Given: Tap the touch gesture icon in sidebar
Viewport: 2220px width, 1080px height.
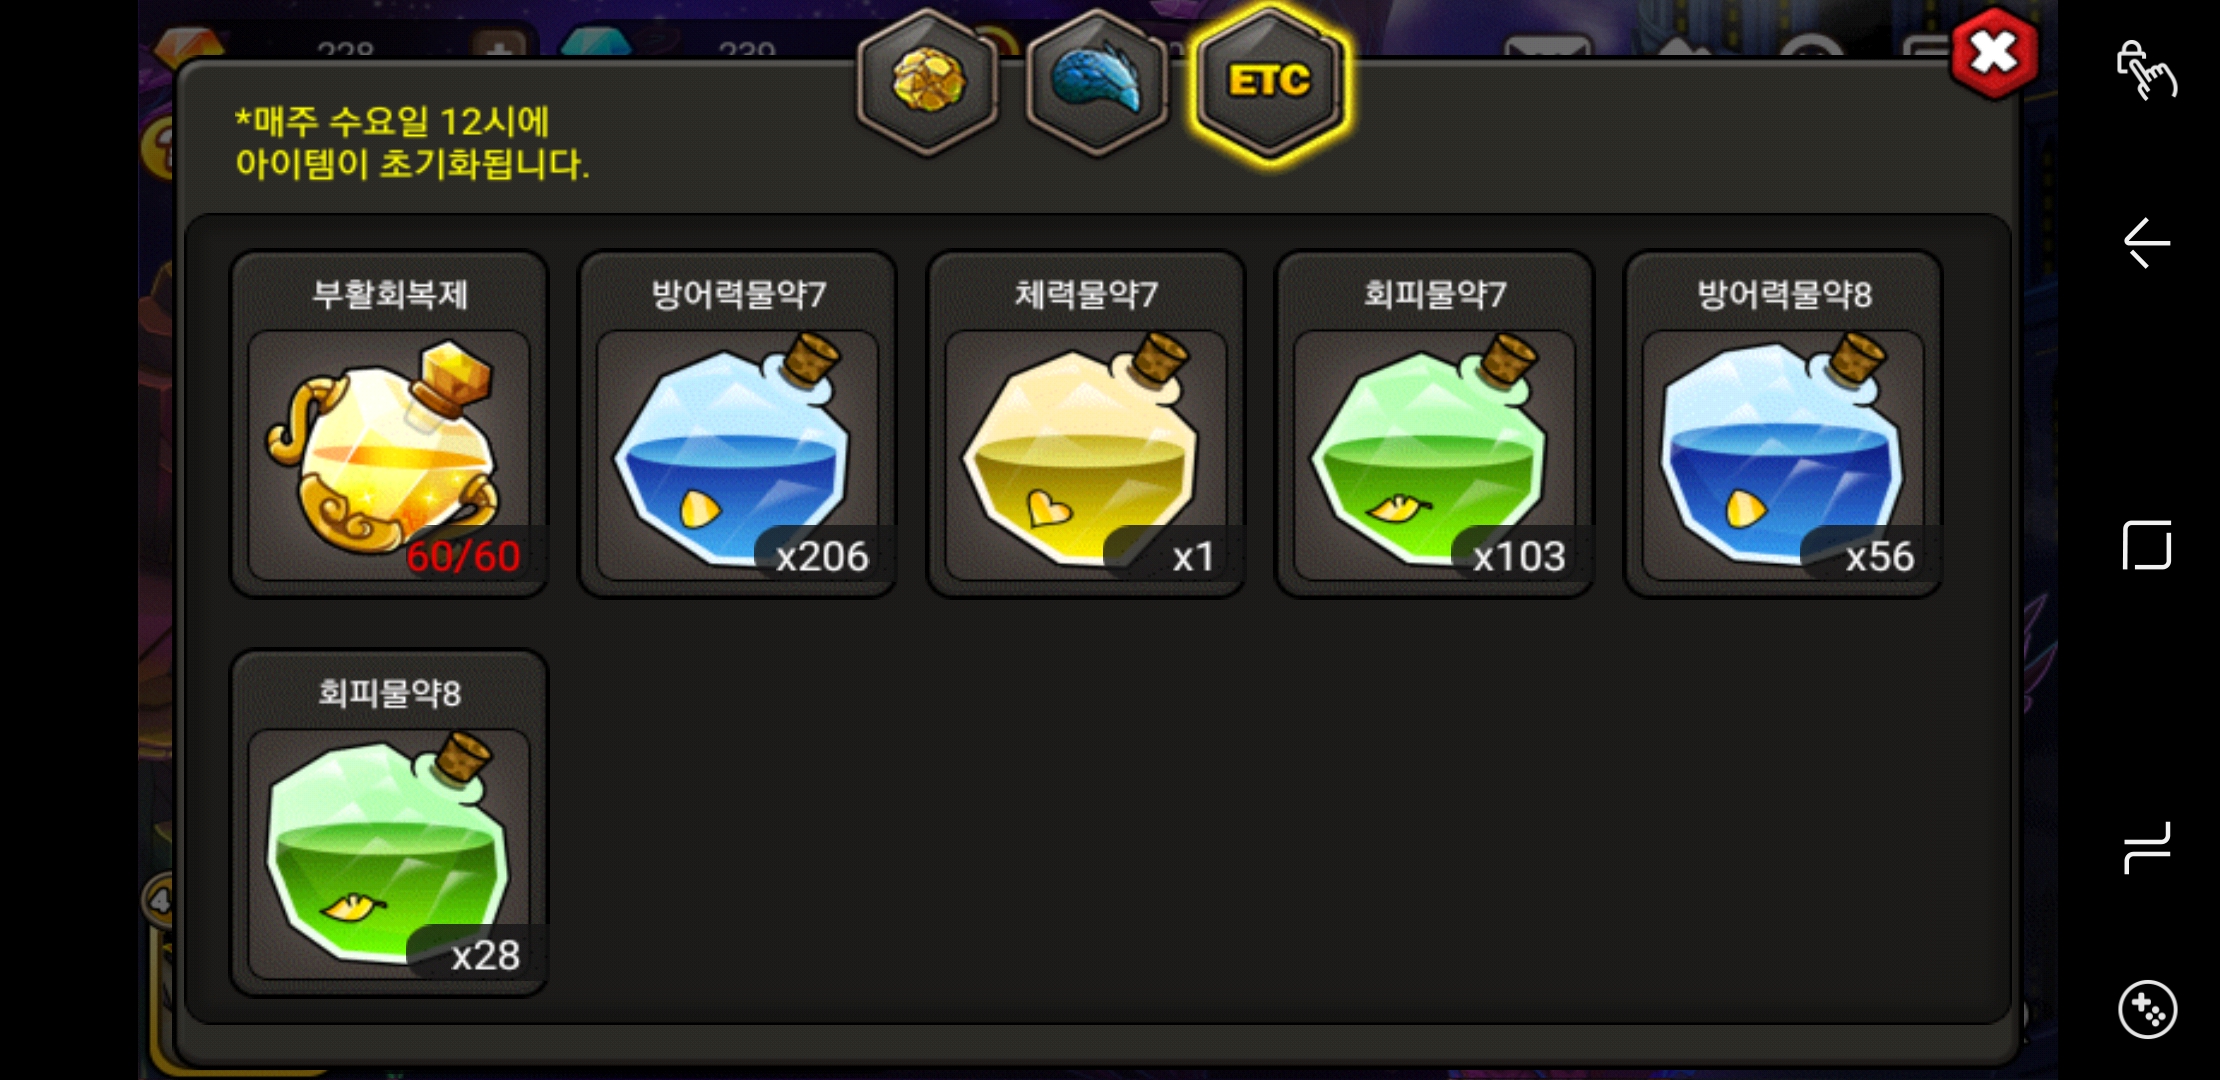Looking at the screenshot, I should point(2146,69).
